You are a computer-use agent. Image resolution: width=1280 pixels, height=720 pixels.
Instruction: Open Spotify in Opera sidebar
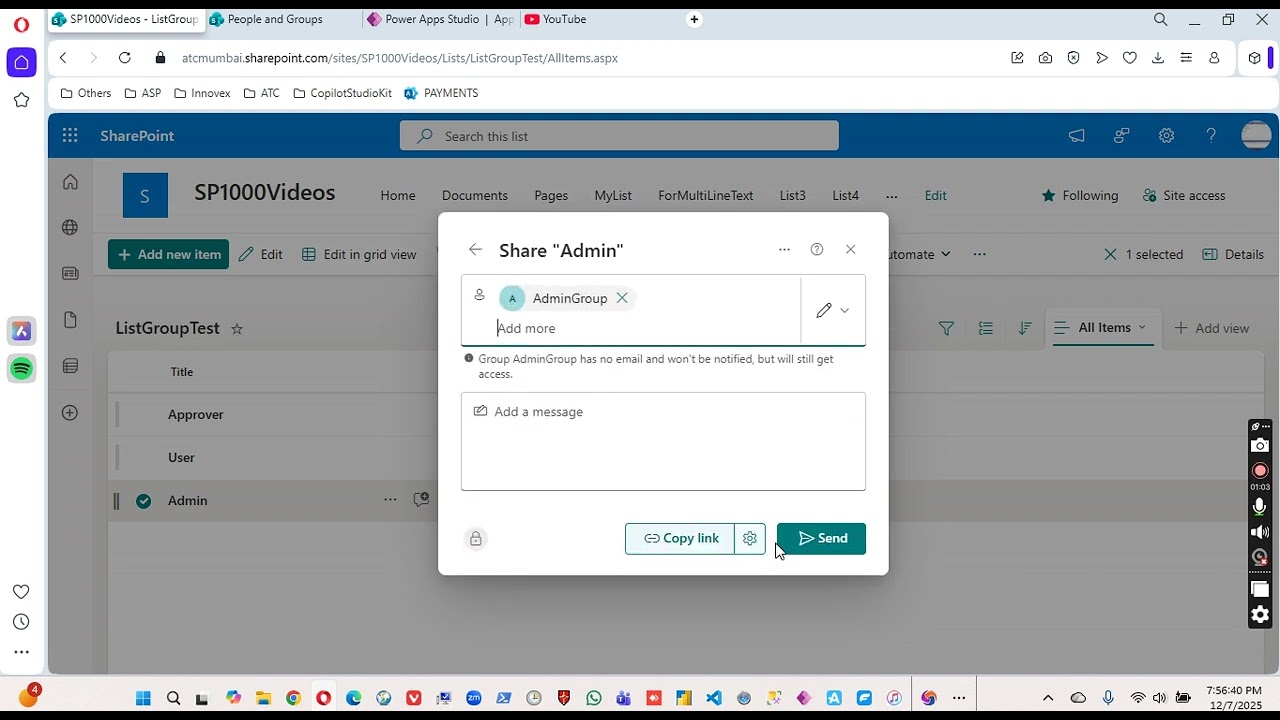click(x=21, y=369)
